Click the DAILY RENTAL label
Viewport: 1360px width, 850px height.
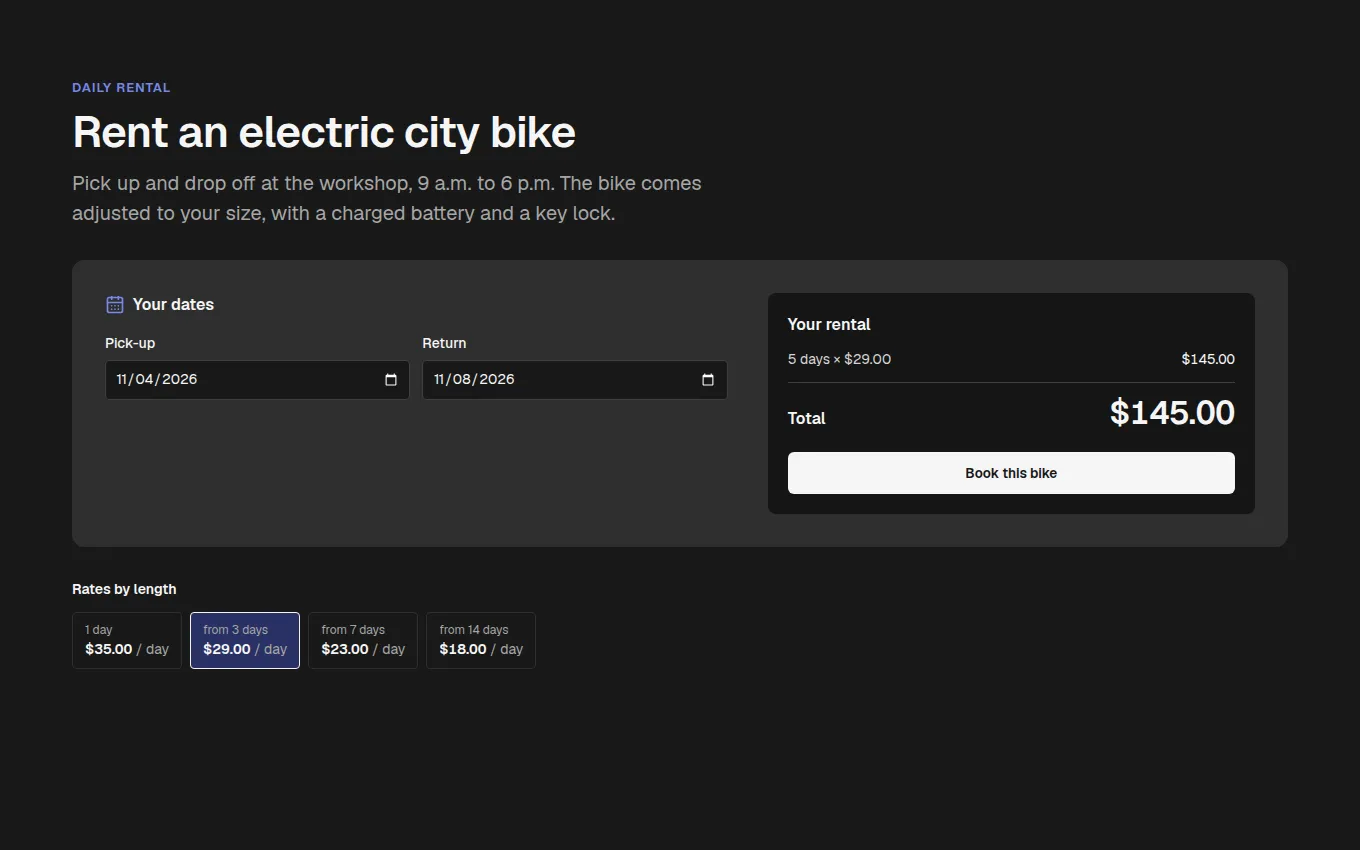pyautogui.click(x=121, y=88)
